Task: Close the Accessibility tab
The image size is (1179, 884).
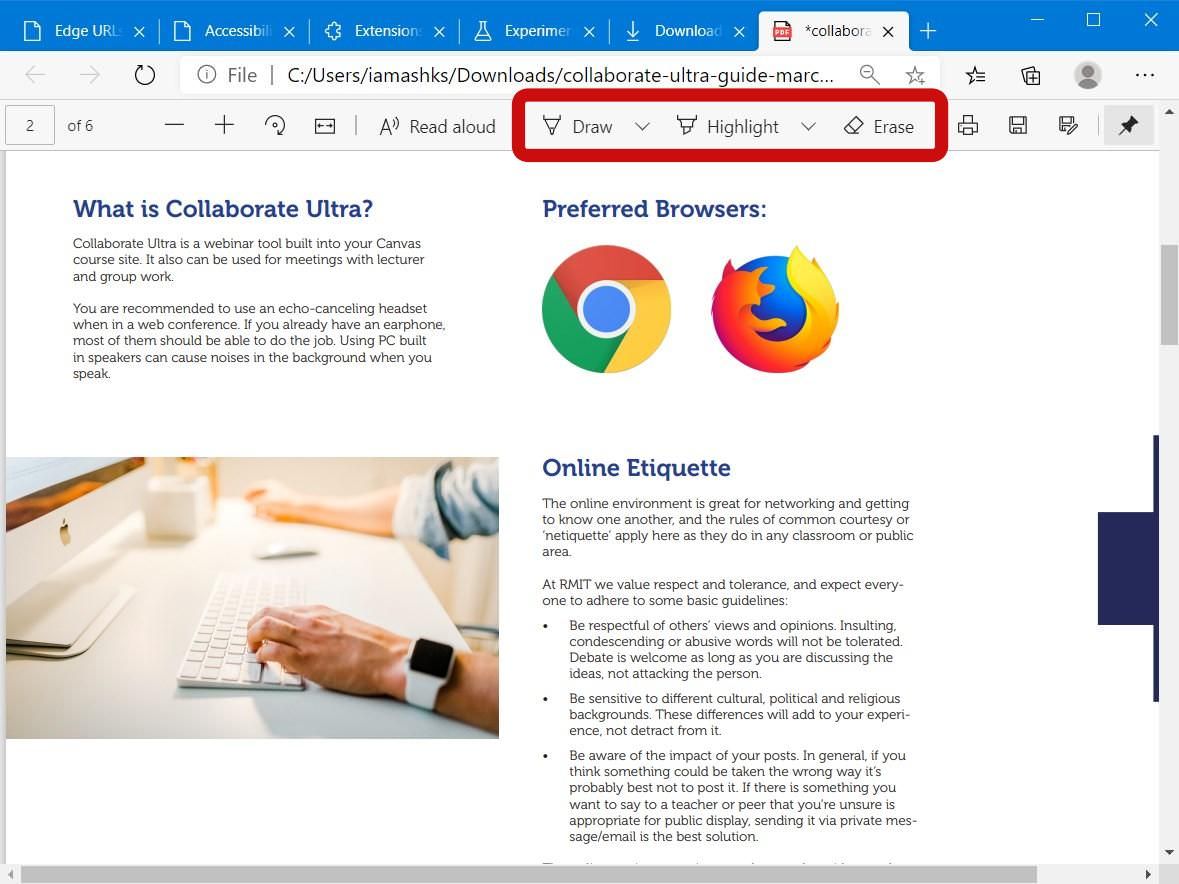Action: [x=289, y=32]
